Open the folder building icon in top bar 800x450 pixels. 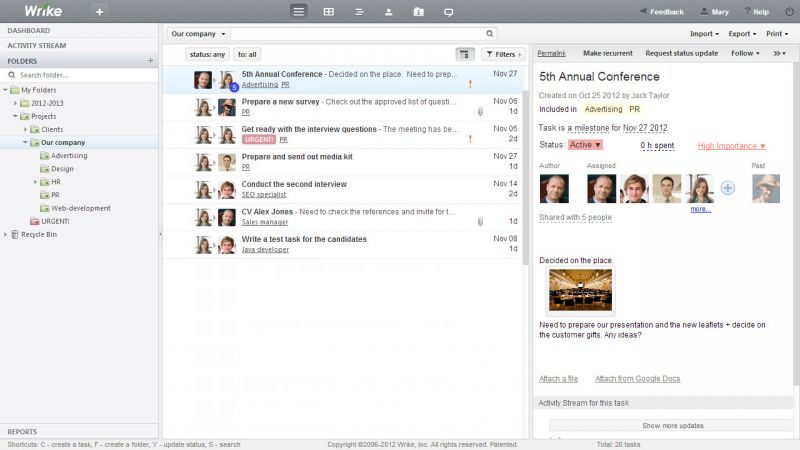pos(418,11)
